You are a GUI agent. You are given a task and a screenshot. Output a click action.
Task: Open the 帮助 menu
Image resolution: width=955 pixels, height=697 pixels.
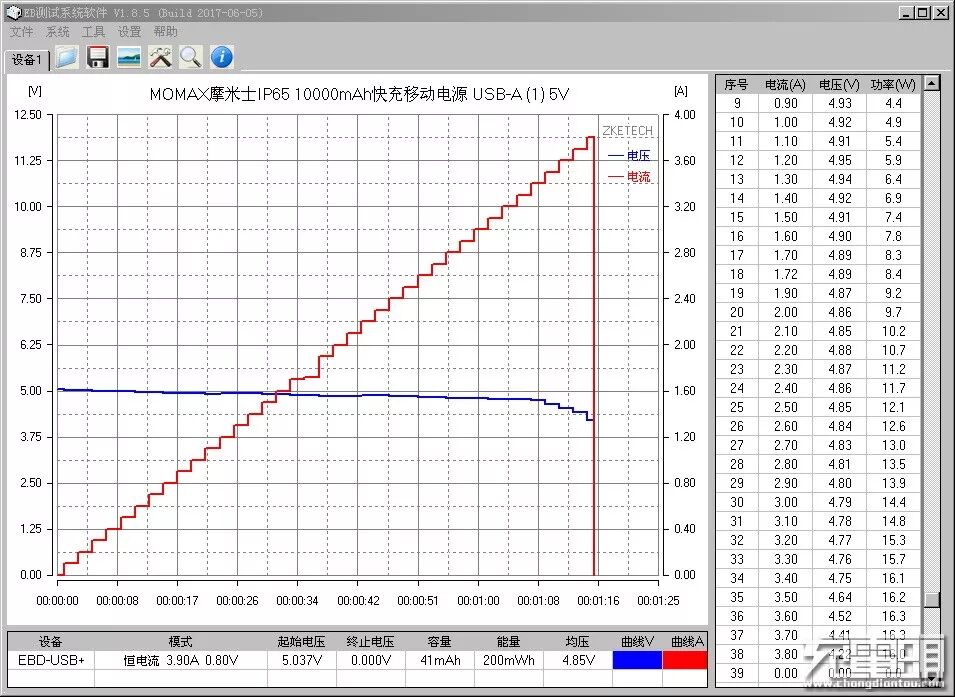(x=165, y=32)
